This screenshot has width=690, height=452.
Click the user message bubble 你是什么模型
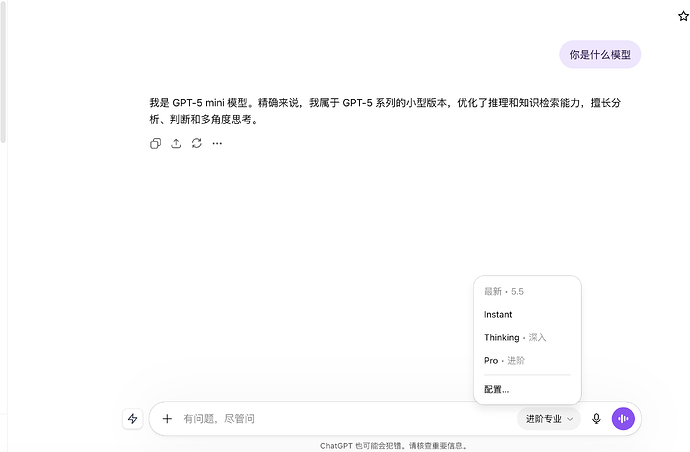600,55
